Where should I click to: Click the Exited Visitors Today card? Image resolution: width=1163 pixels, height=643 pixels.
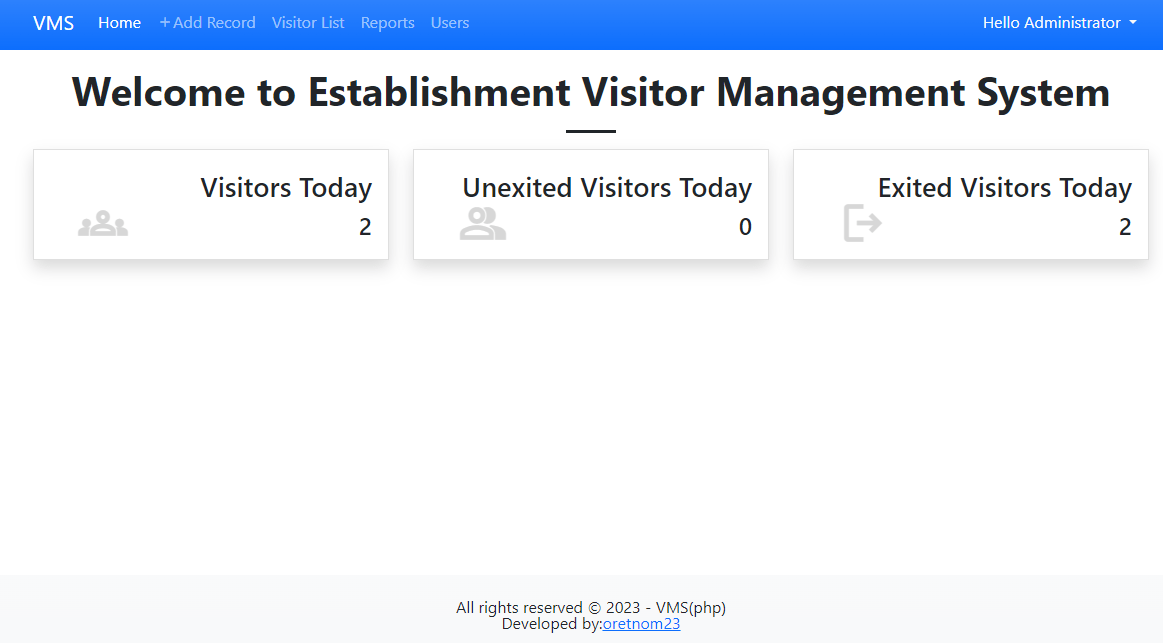970,204
